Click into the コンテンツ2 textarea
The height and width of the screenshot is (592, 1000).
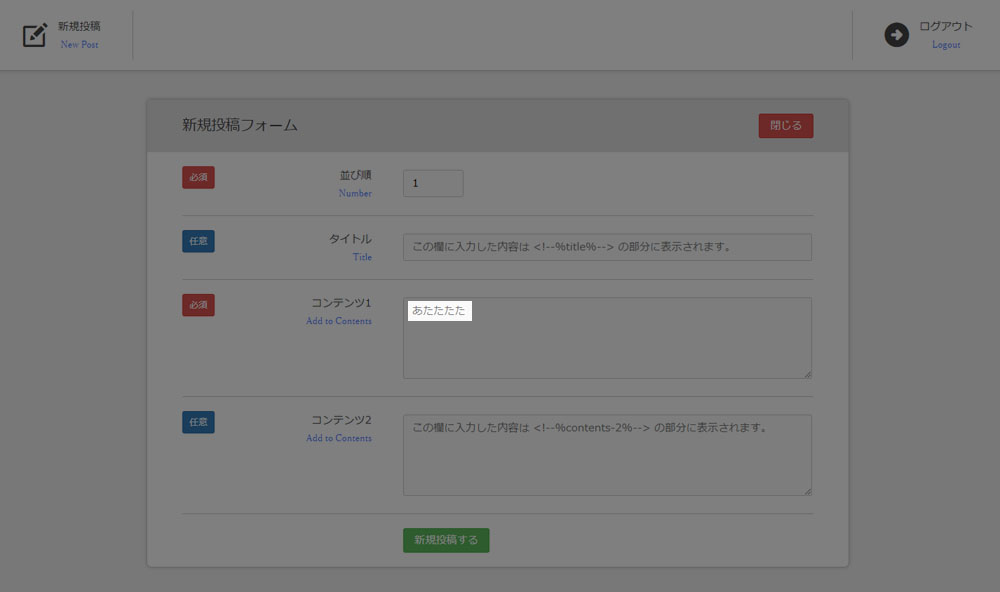[x=607, y=455]
